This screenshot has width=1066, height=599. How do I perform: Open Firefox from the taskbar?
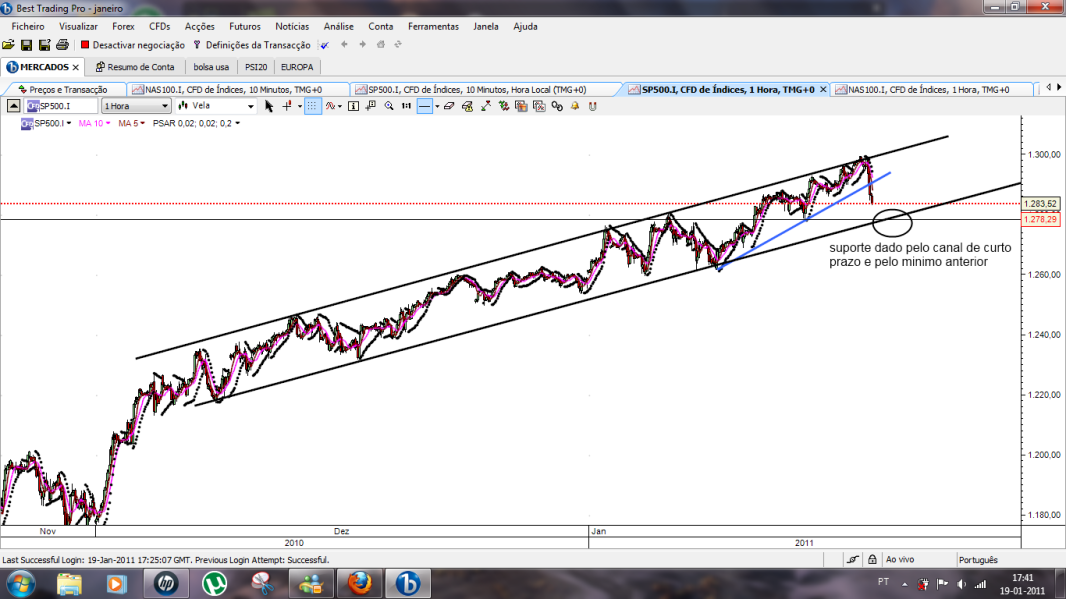[360, 583]
